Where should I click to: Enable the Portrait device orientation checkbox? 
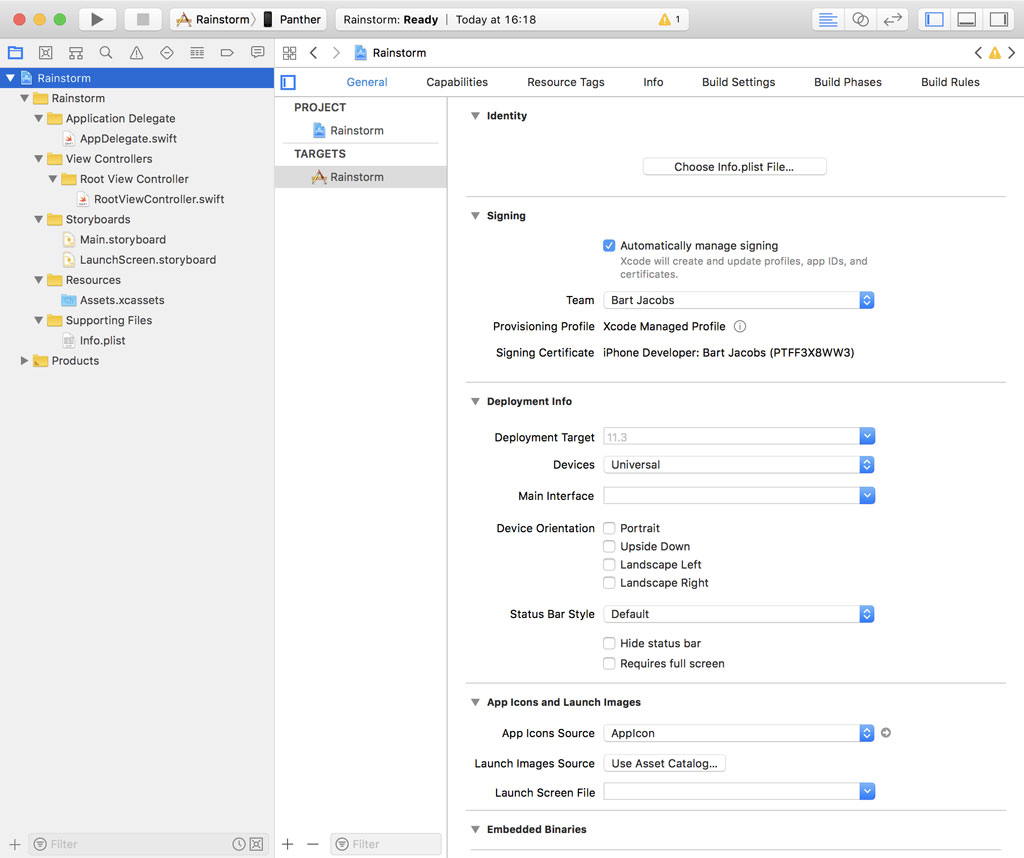(609, 528)
